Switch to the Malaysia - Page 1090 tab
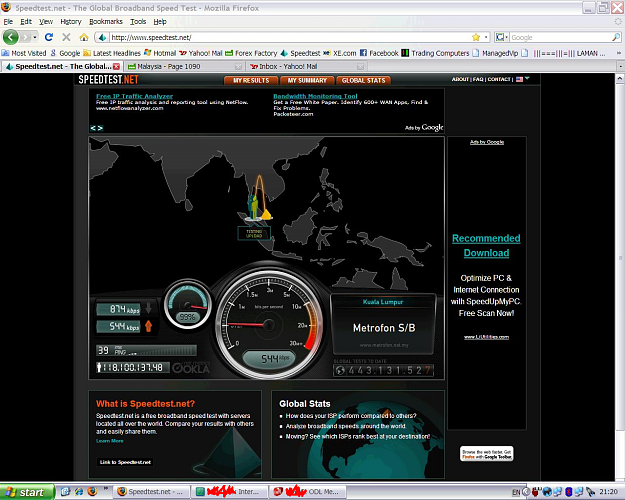 183,66
